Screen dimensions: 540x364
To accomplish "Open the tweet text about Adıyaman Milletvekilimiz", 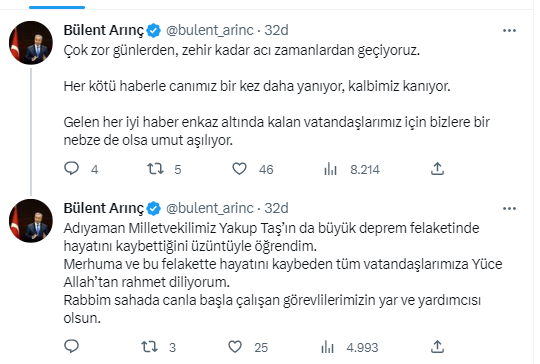I will [x=282, y=273].
